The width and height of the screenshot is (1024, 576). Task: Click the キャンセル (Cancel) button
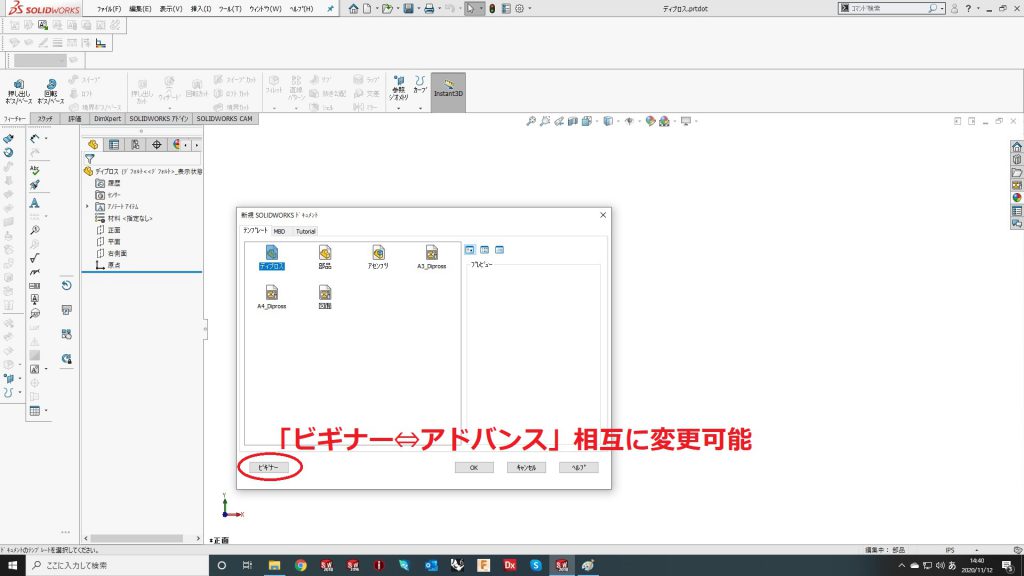pos(526,468)
